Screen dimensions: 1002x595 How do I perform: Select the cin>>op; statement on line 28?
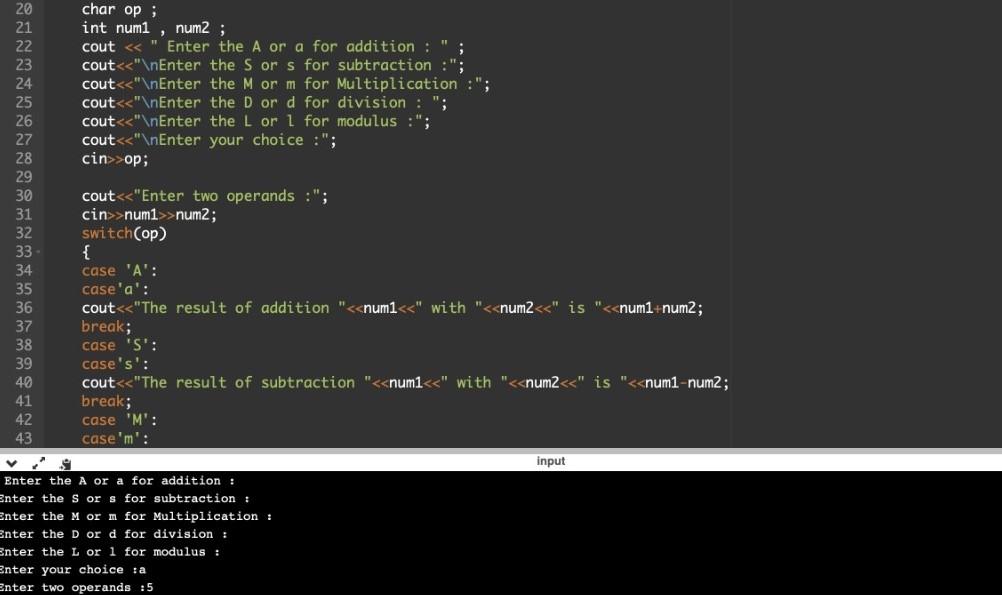113,158
